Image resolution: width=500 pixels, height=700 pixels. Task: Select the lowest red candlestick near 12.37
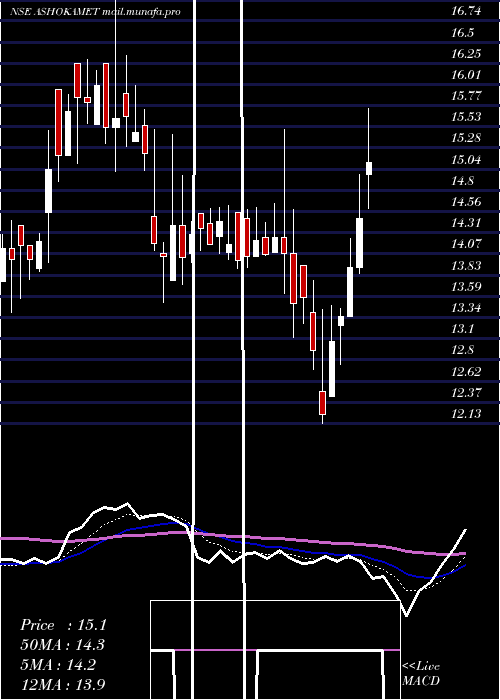[x=322, y=403]
